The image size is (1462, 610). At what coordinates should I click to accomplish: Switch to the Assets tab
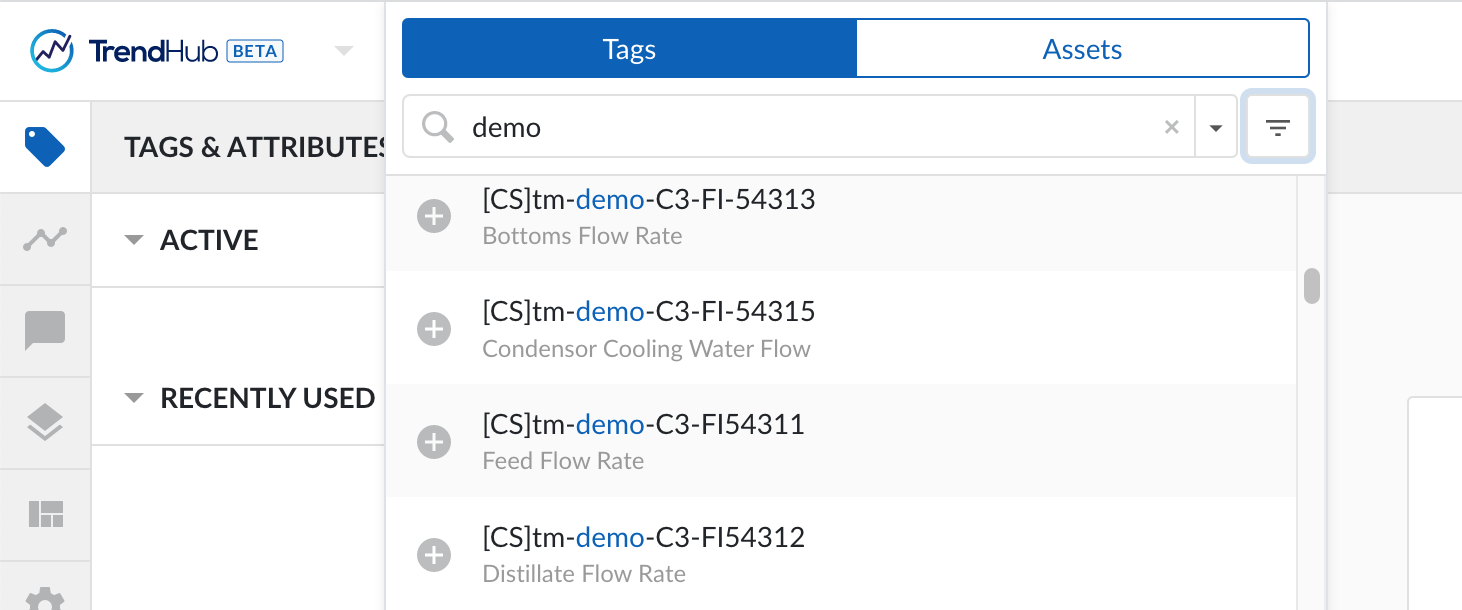1082,49
